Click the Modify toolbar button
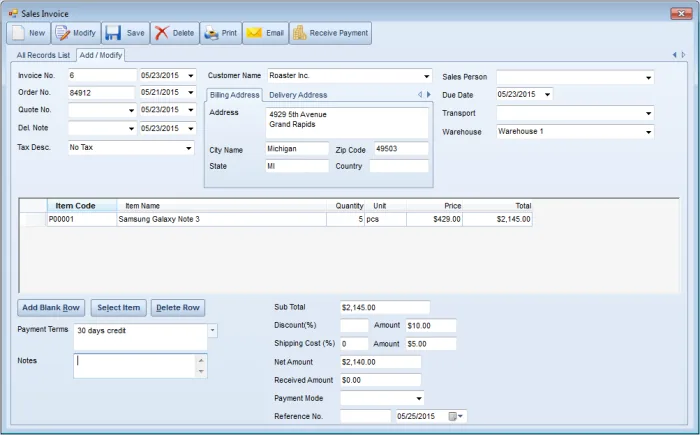This screenshot has height=435, width=700. click(76, 33)
